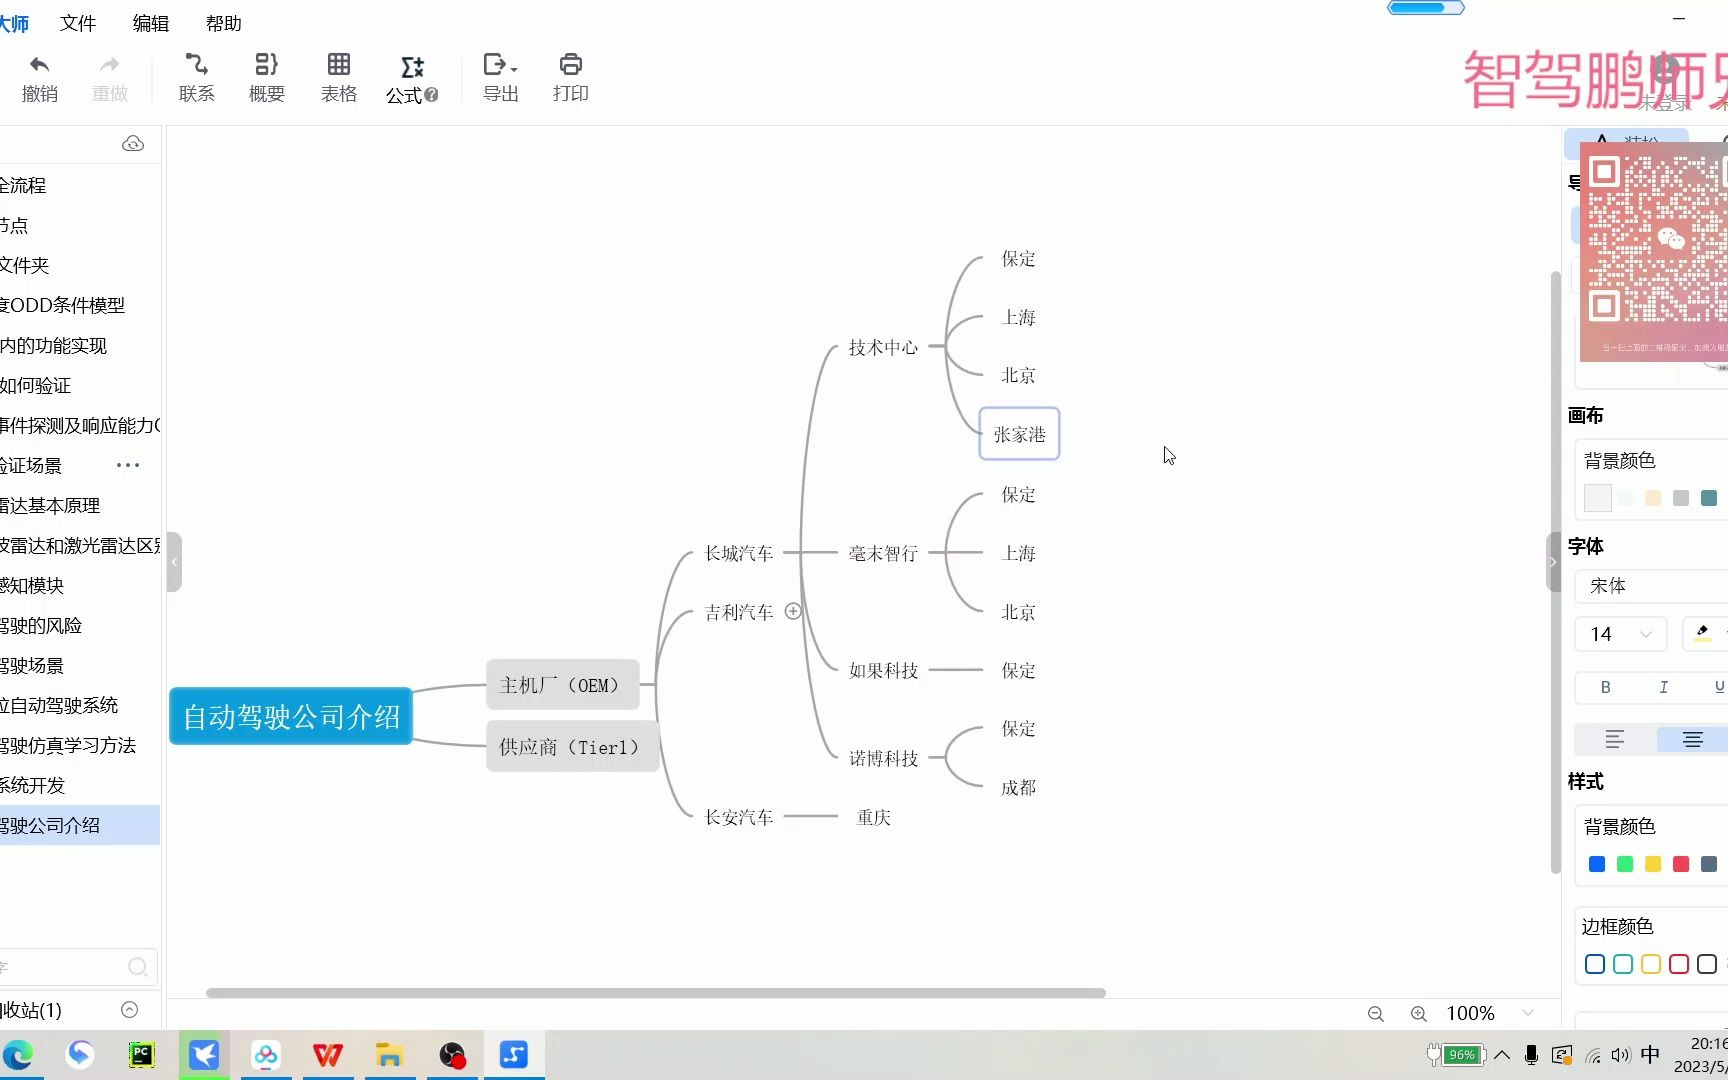Screen dimensions: 1728x1080
Task: Open the 帮助 menu
Action: (224, 23)
